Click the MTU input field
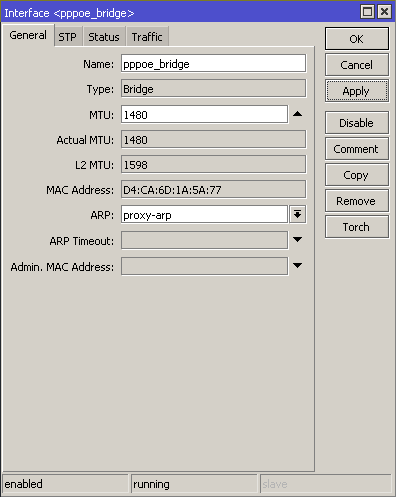396x497 pixels. pos(204,115)
